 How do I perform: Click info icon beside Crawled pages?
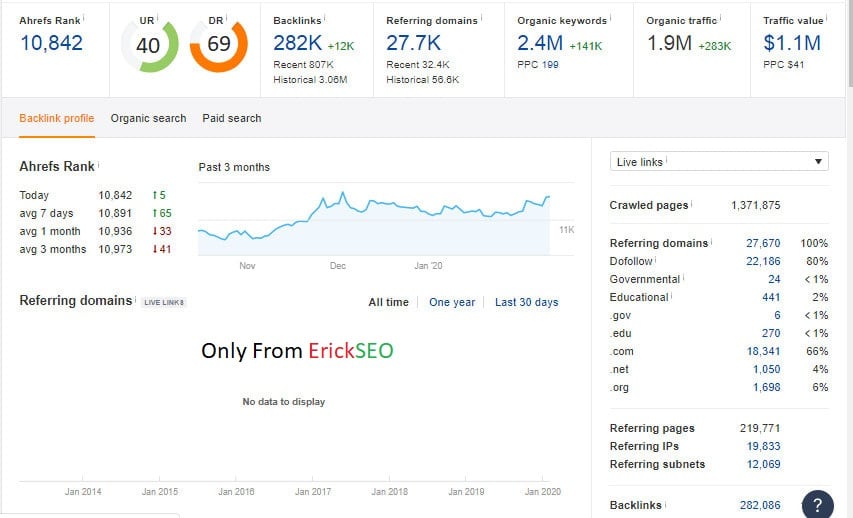(692, 204)
